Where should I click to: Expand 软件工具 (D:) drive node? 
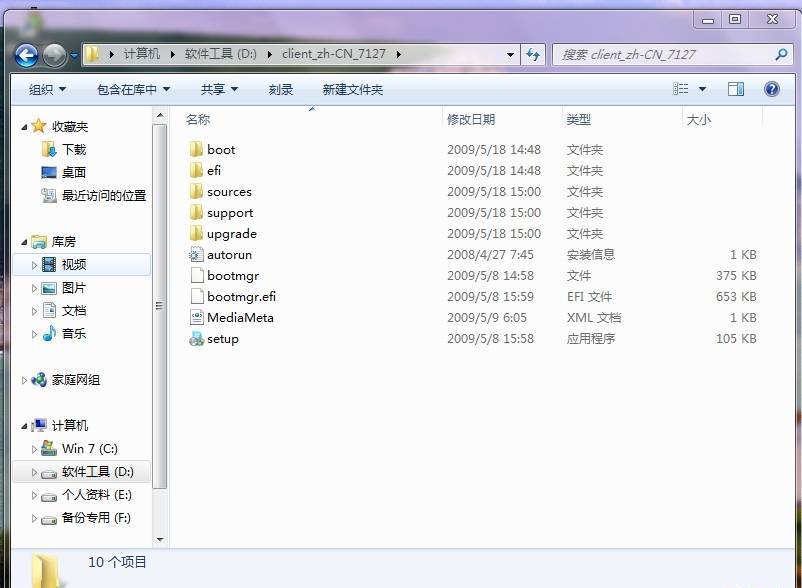click(34, 472)
